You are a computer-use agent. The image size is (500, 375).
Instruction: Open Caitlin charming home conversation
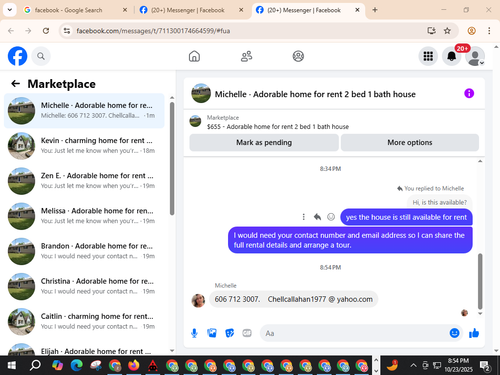pyautogui.click(x=84, y=322)
